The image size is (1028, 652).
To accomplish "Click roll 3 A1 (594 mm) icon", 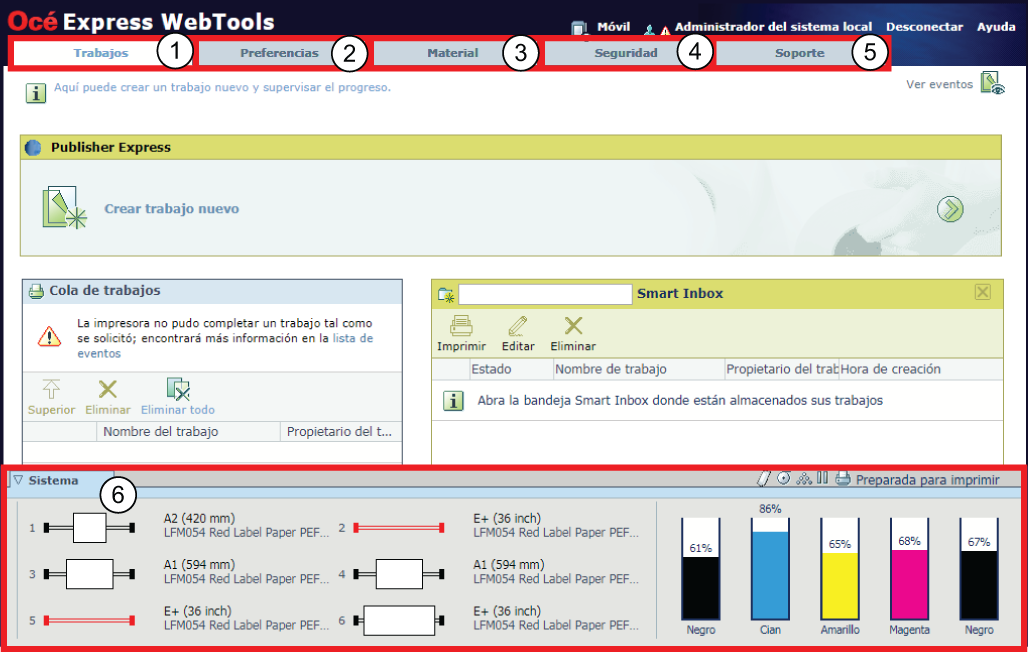I will click(x=89, y=574).
